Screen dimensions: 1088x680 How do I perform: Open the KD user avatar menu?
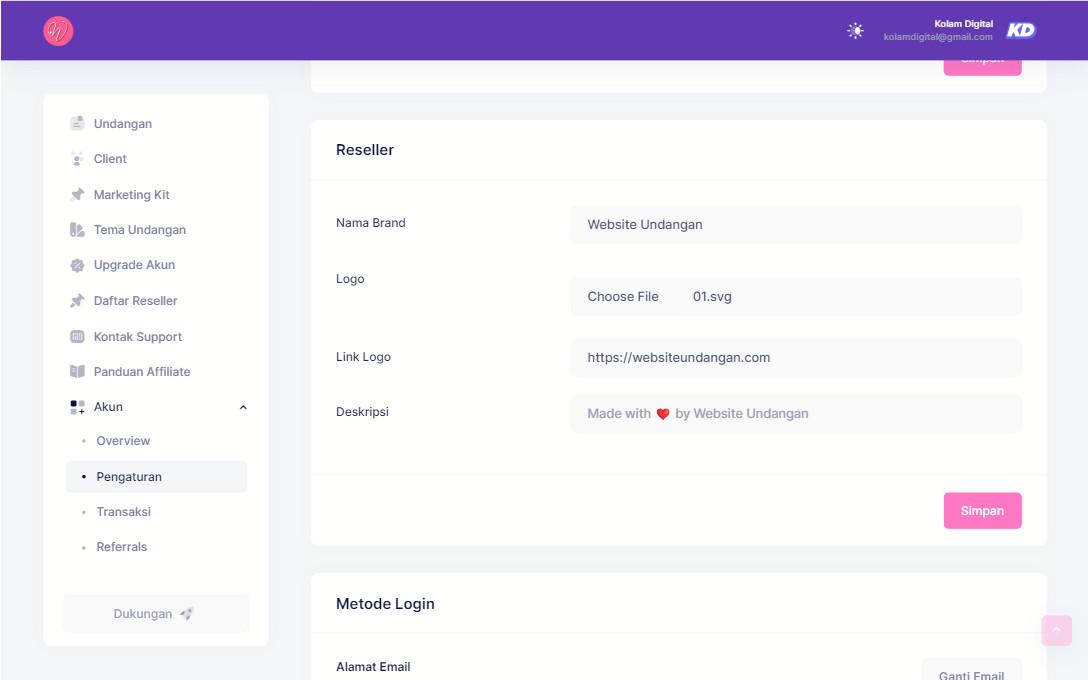(1020, 31)
